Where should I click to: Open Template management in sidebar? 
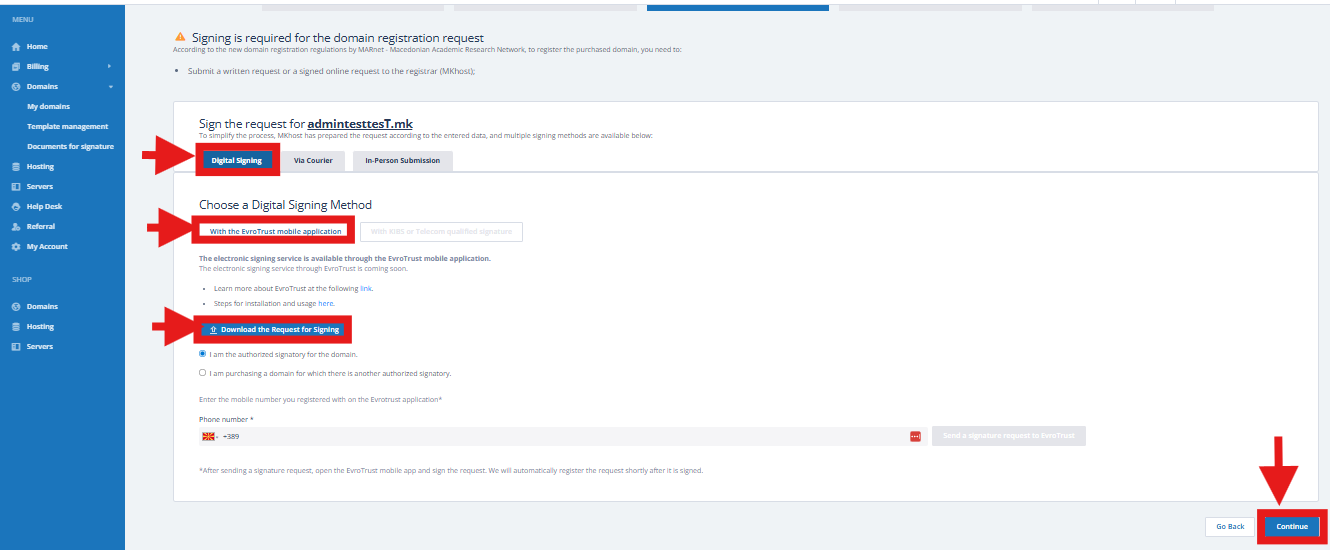click(68, 127)
